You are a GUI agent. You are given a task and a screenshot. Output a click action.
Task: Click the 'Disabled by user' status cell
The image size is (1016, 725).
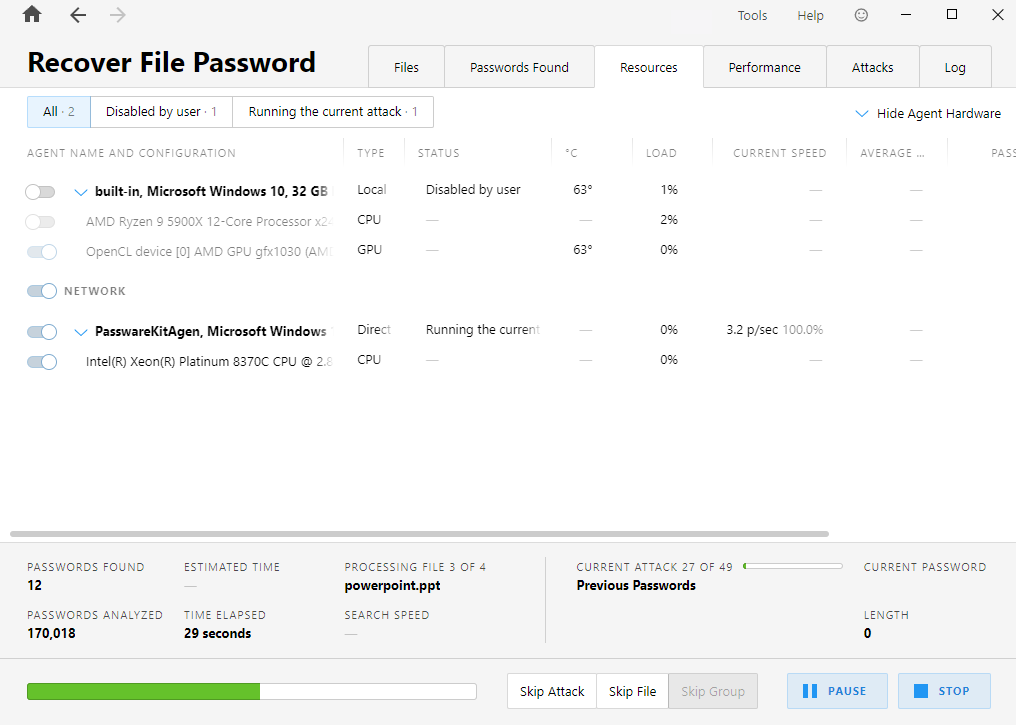[473, 190]
